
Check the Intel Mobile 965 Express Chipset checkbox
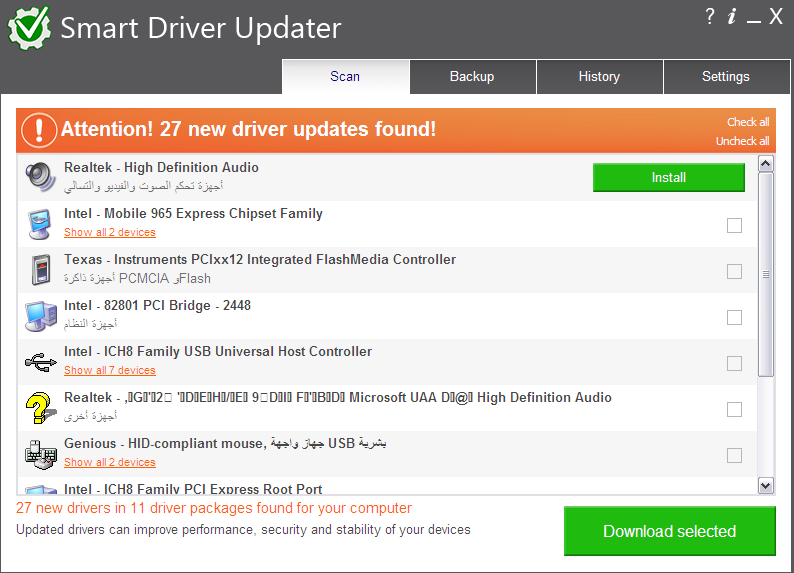tap(734, 225)
